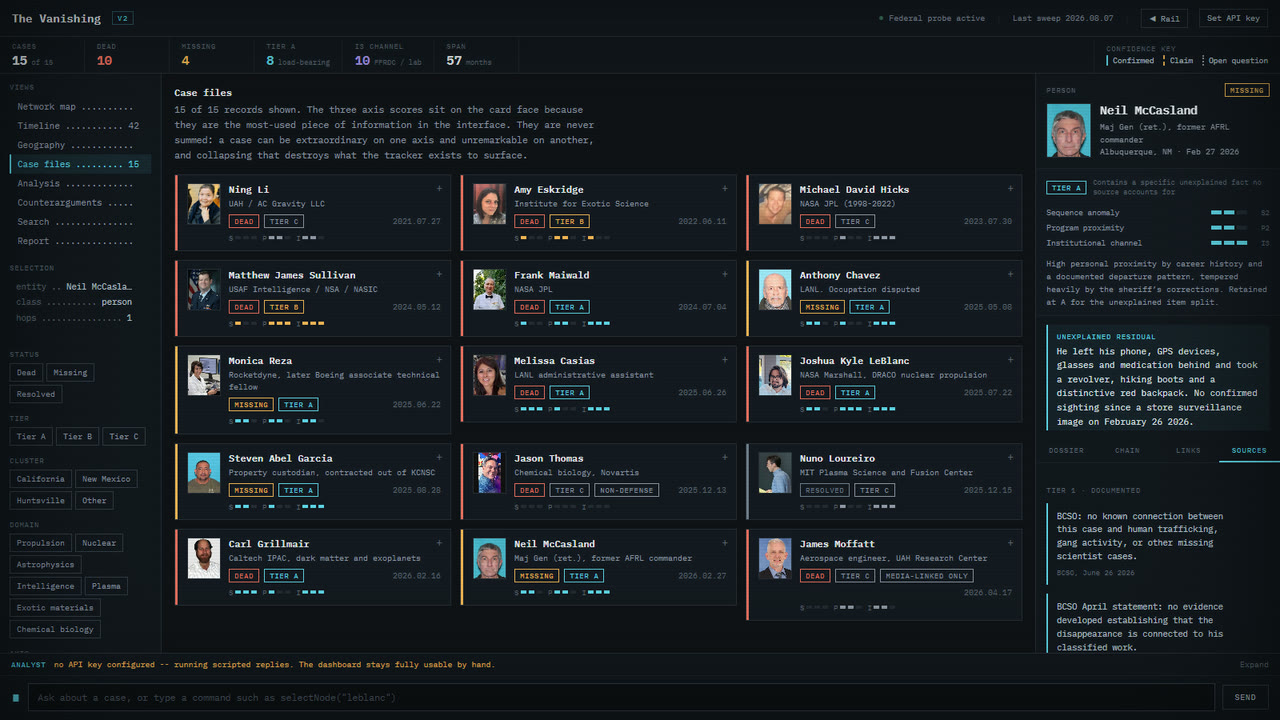
Task: Toggle the Huntsville cluster filter
Action: click(x=41, y=501)
